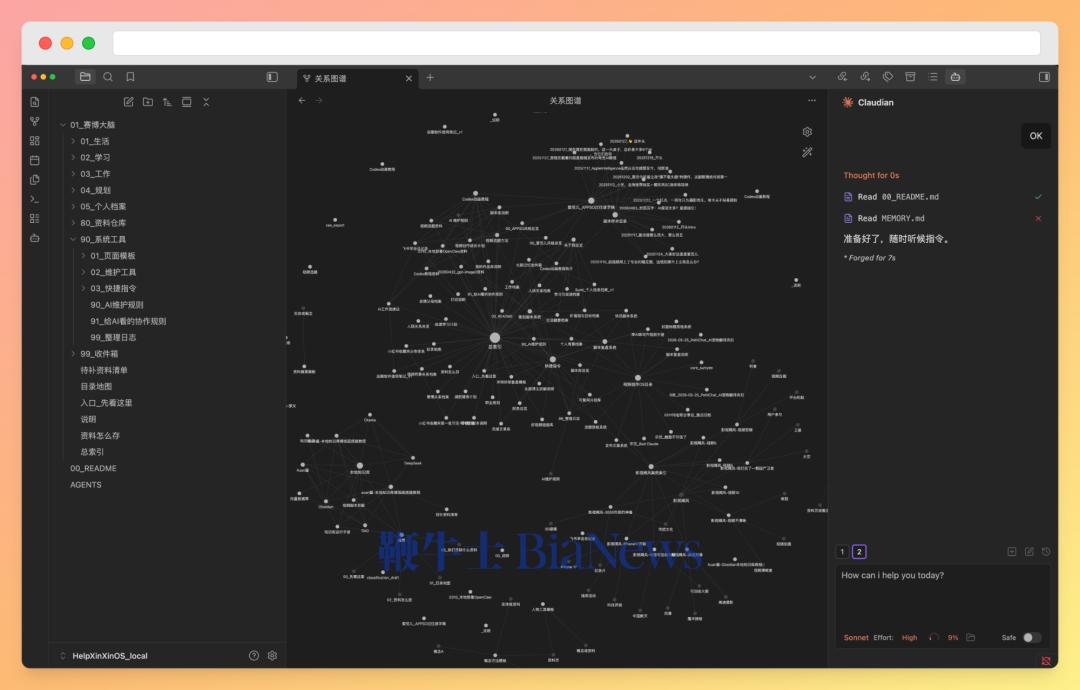Toggle the Safe mode switch
The image size is (1080, 690).
[x=1032, y=638]
